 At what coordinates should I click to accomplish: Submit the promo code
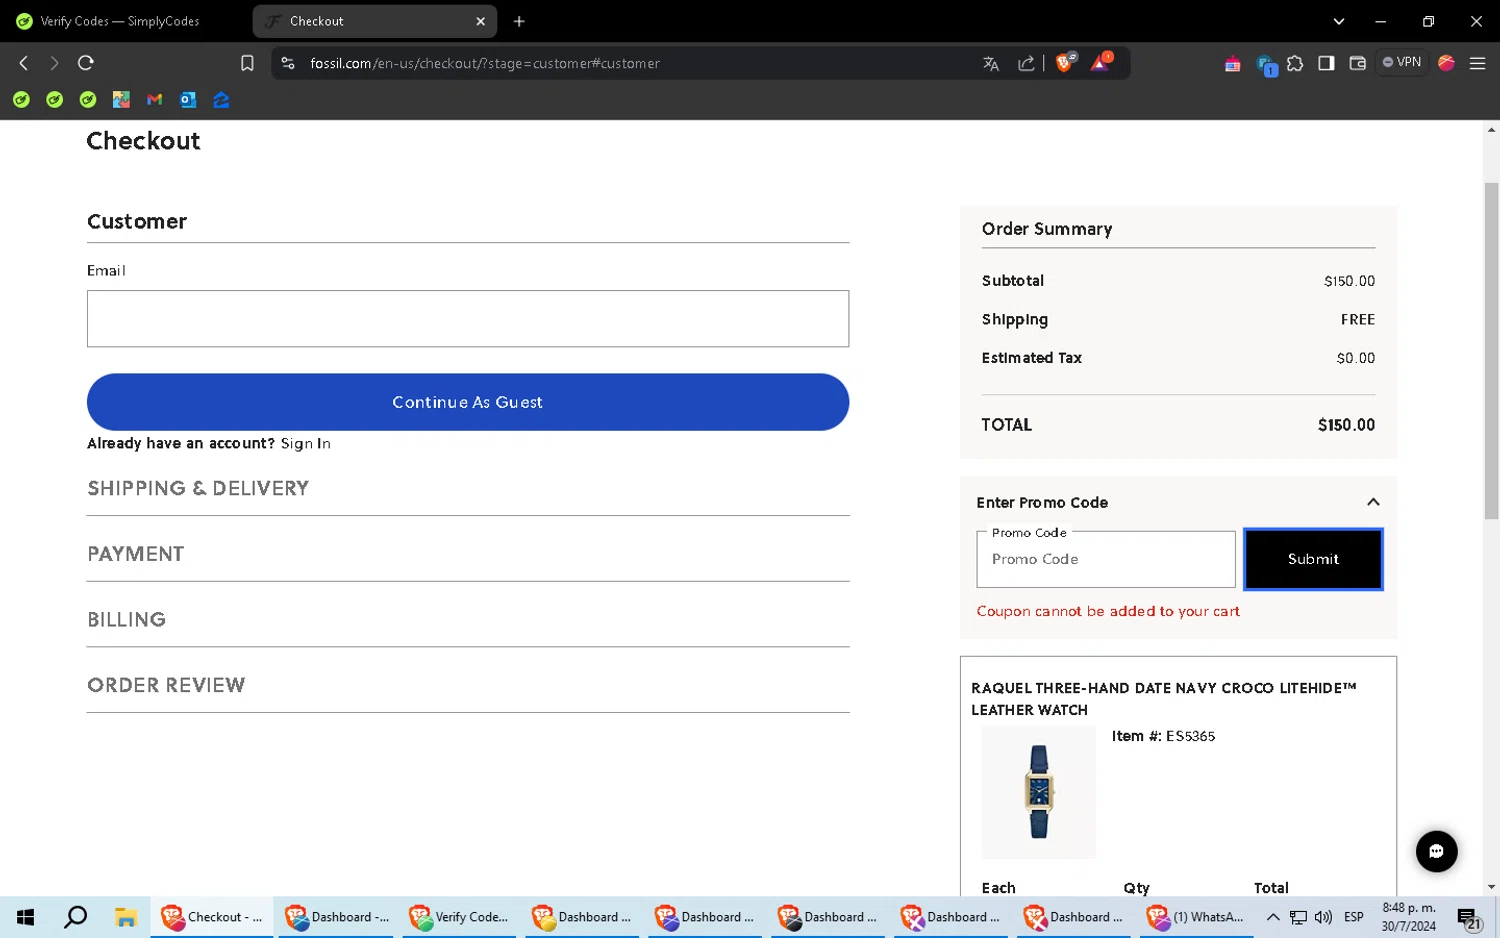[x=1313, y=559]
